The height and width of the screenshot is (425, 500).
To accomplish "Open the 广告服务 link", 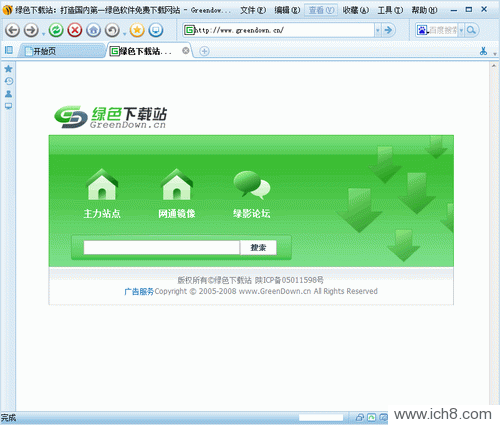I will pyautogui.click(x=139, y=292).
